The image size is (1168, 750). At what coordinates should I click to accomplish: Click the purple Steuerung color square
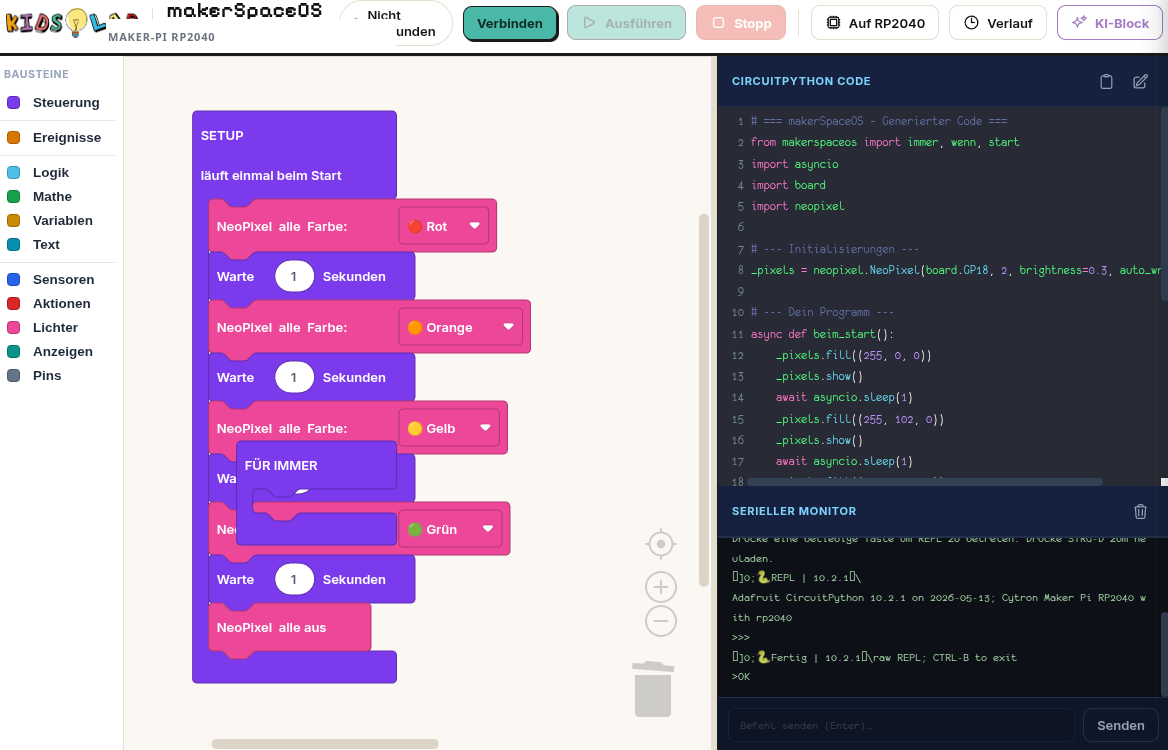[x=13, y=103]
